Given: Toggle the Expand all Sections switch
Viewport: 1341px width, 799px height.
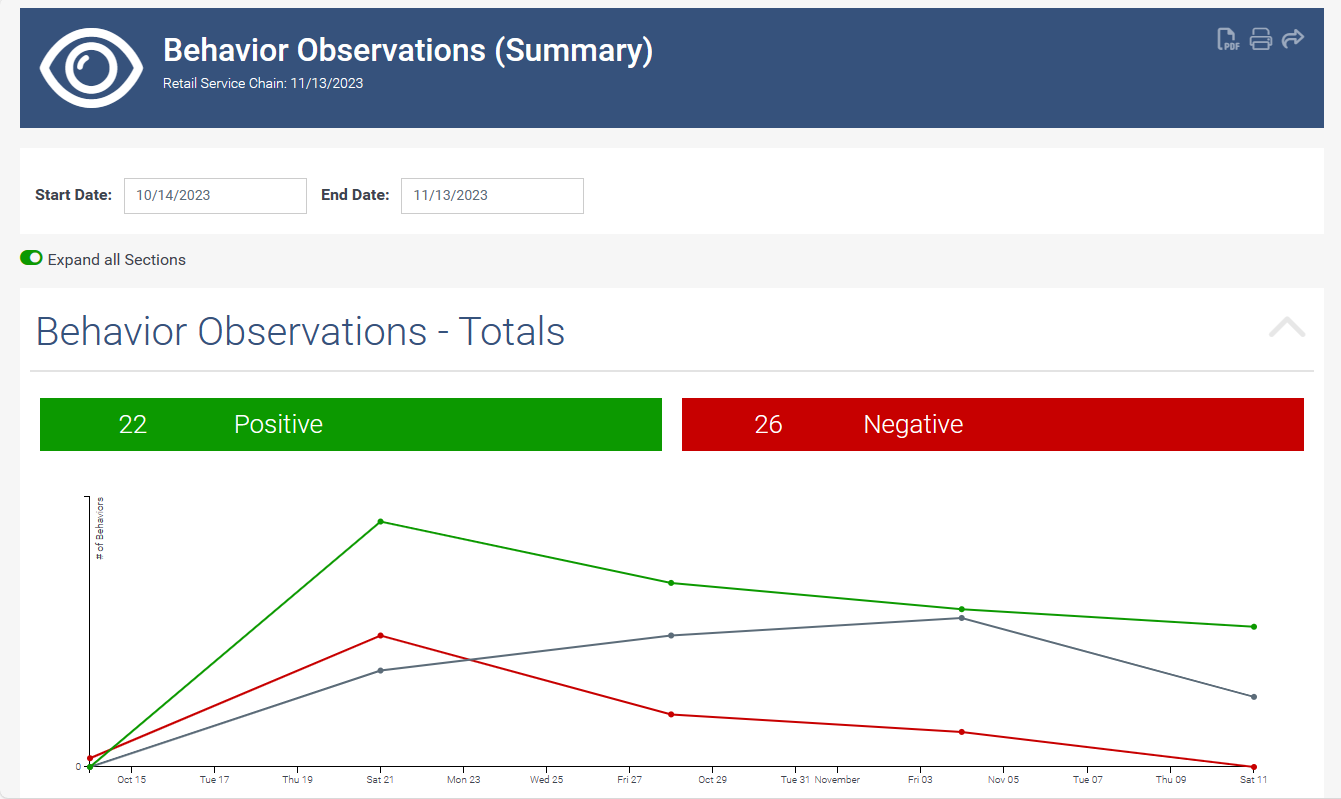Looking at the screenshot, I should (x=31, y=258).
